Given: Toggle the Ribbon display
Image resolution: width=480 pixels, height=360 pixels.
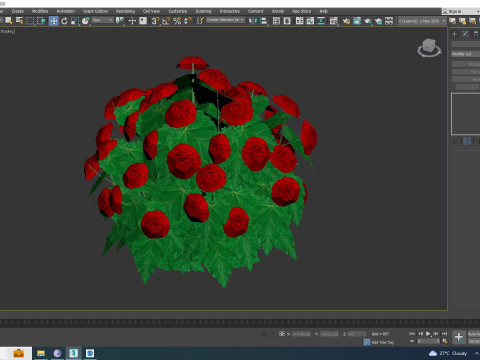Looking at the screenshot, I should pos(299,21).
